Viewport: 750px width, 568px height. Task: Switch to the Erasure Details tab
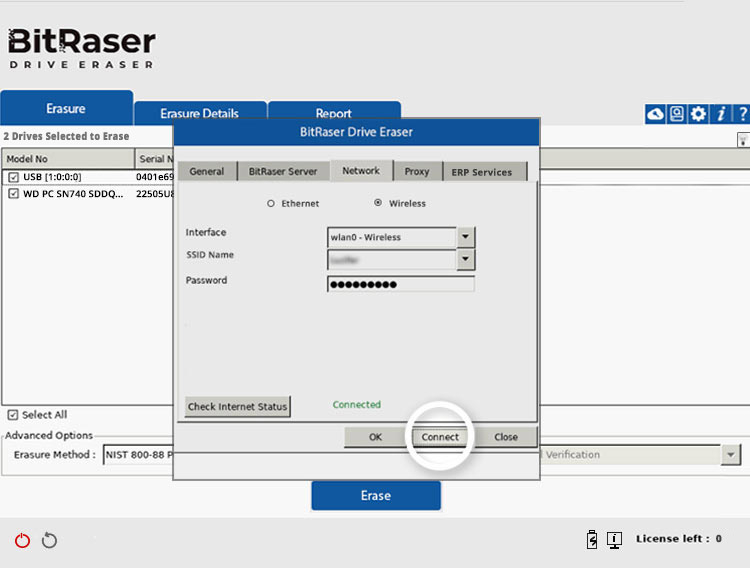[199, 112]
